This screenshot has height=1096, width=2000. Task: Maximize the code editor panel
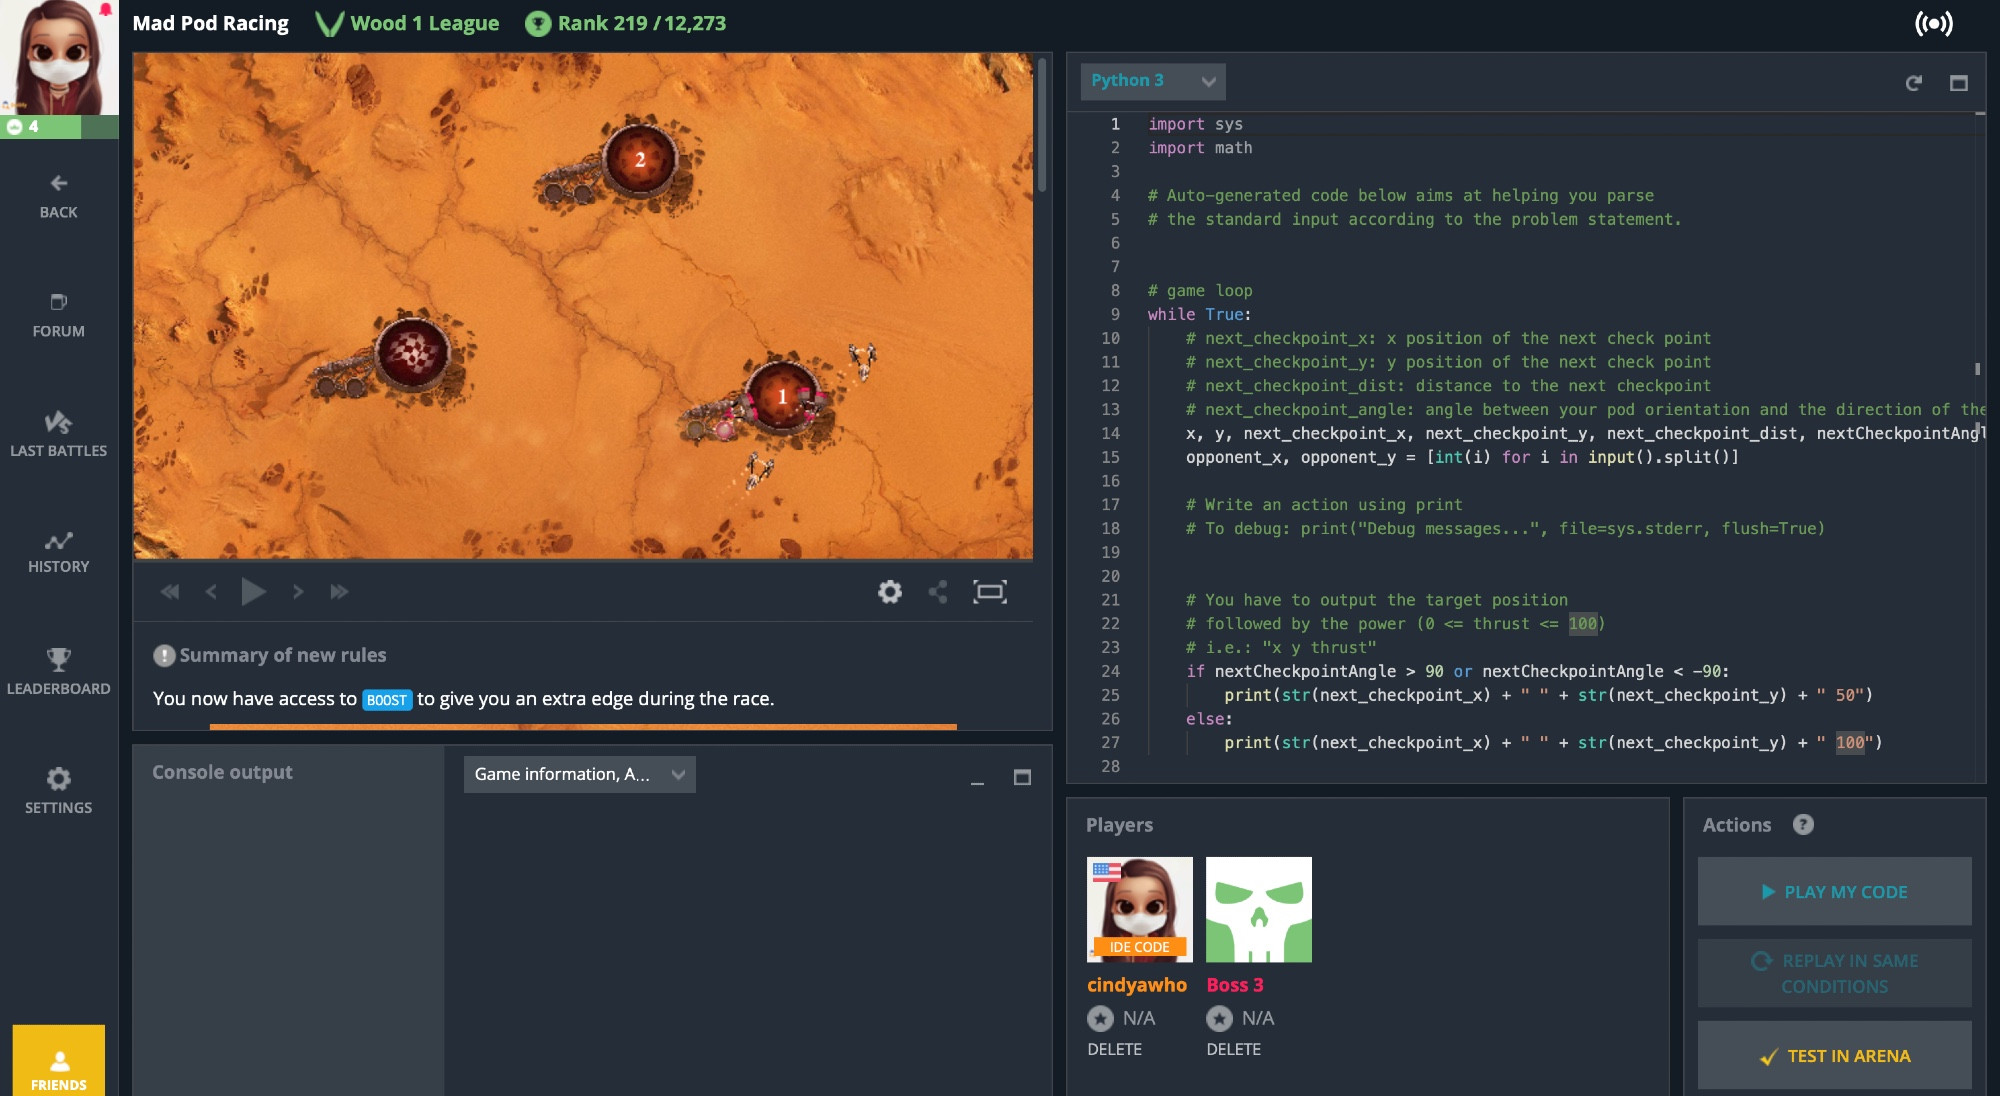click(x=1959, y=83)
